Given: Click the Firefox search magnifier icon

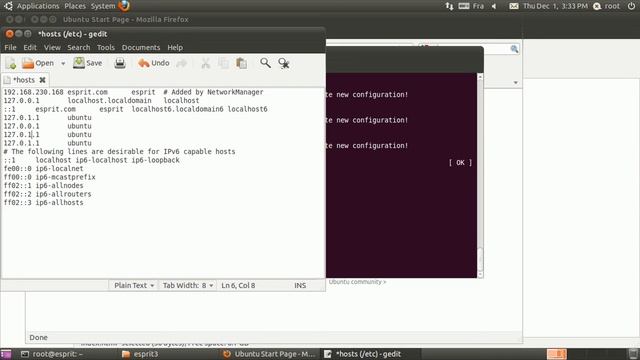Looking at the screenshot, I should coord(514,49).
